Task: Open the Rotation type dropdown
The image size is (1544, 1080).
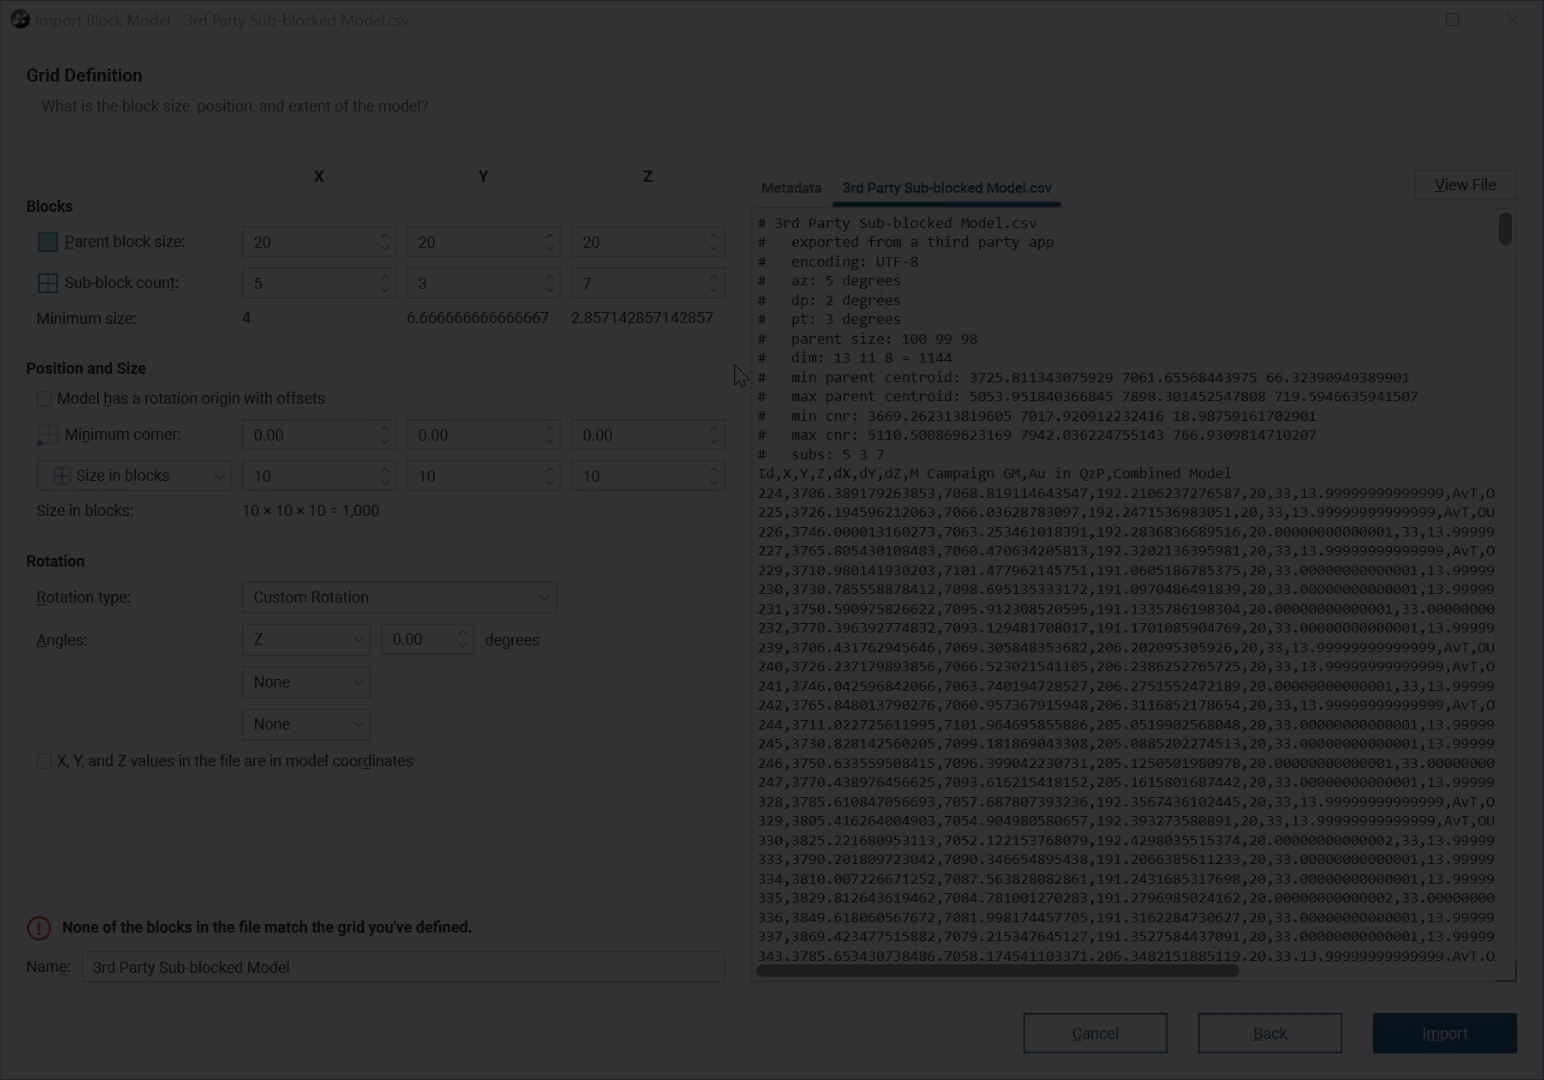Action: pos(399,597)
